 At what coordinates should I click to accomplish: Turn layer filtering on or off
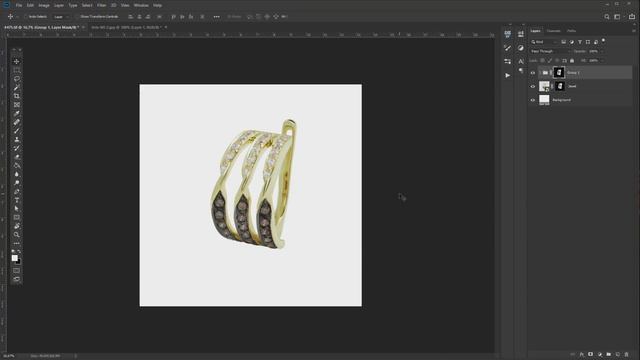tap(603, 41)
